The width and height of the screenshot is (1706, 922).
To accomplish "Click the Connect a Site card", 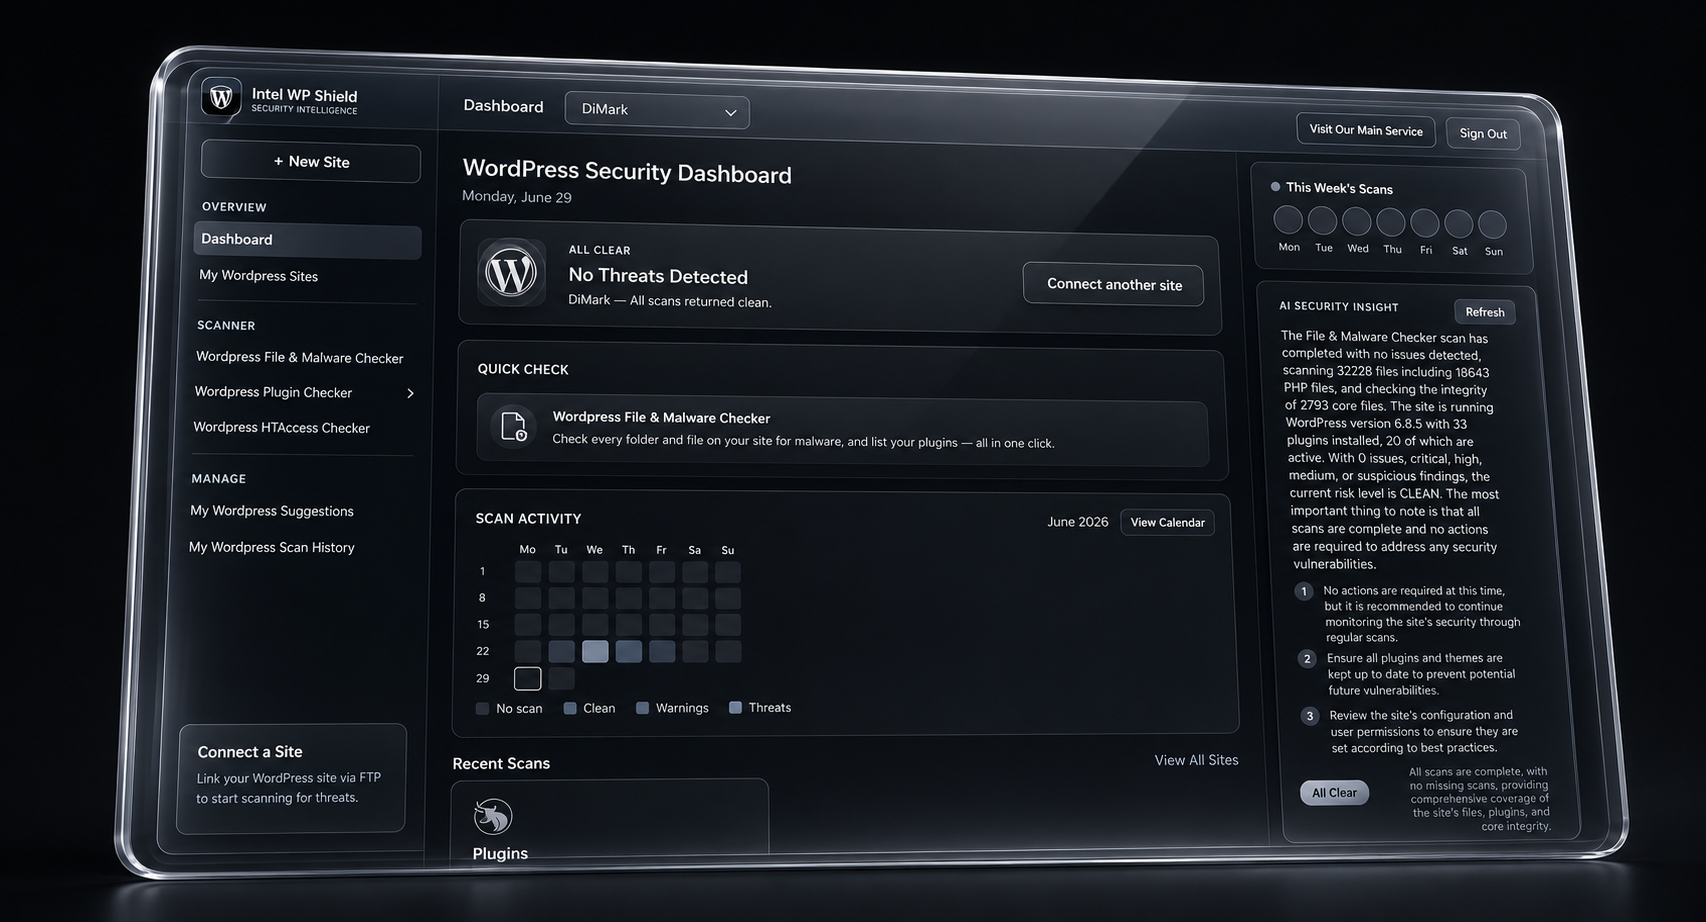I will pos(292,778).
